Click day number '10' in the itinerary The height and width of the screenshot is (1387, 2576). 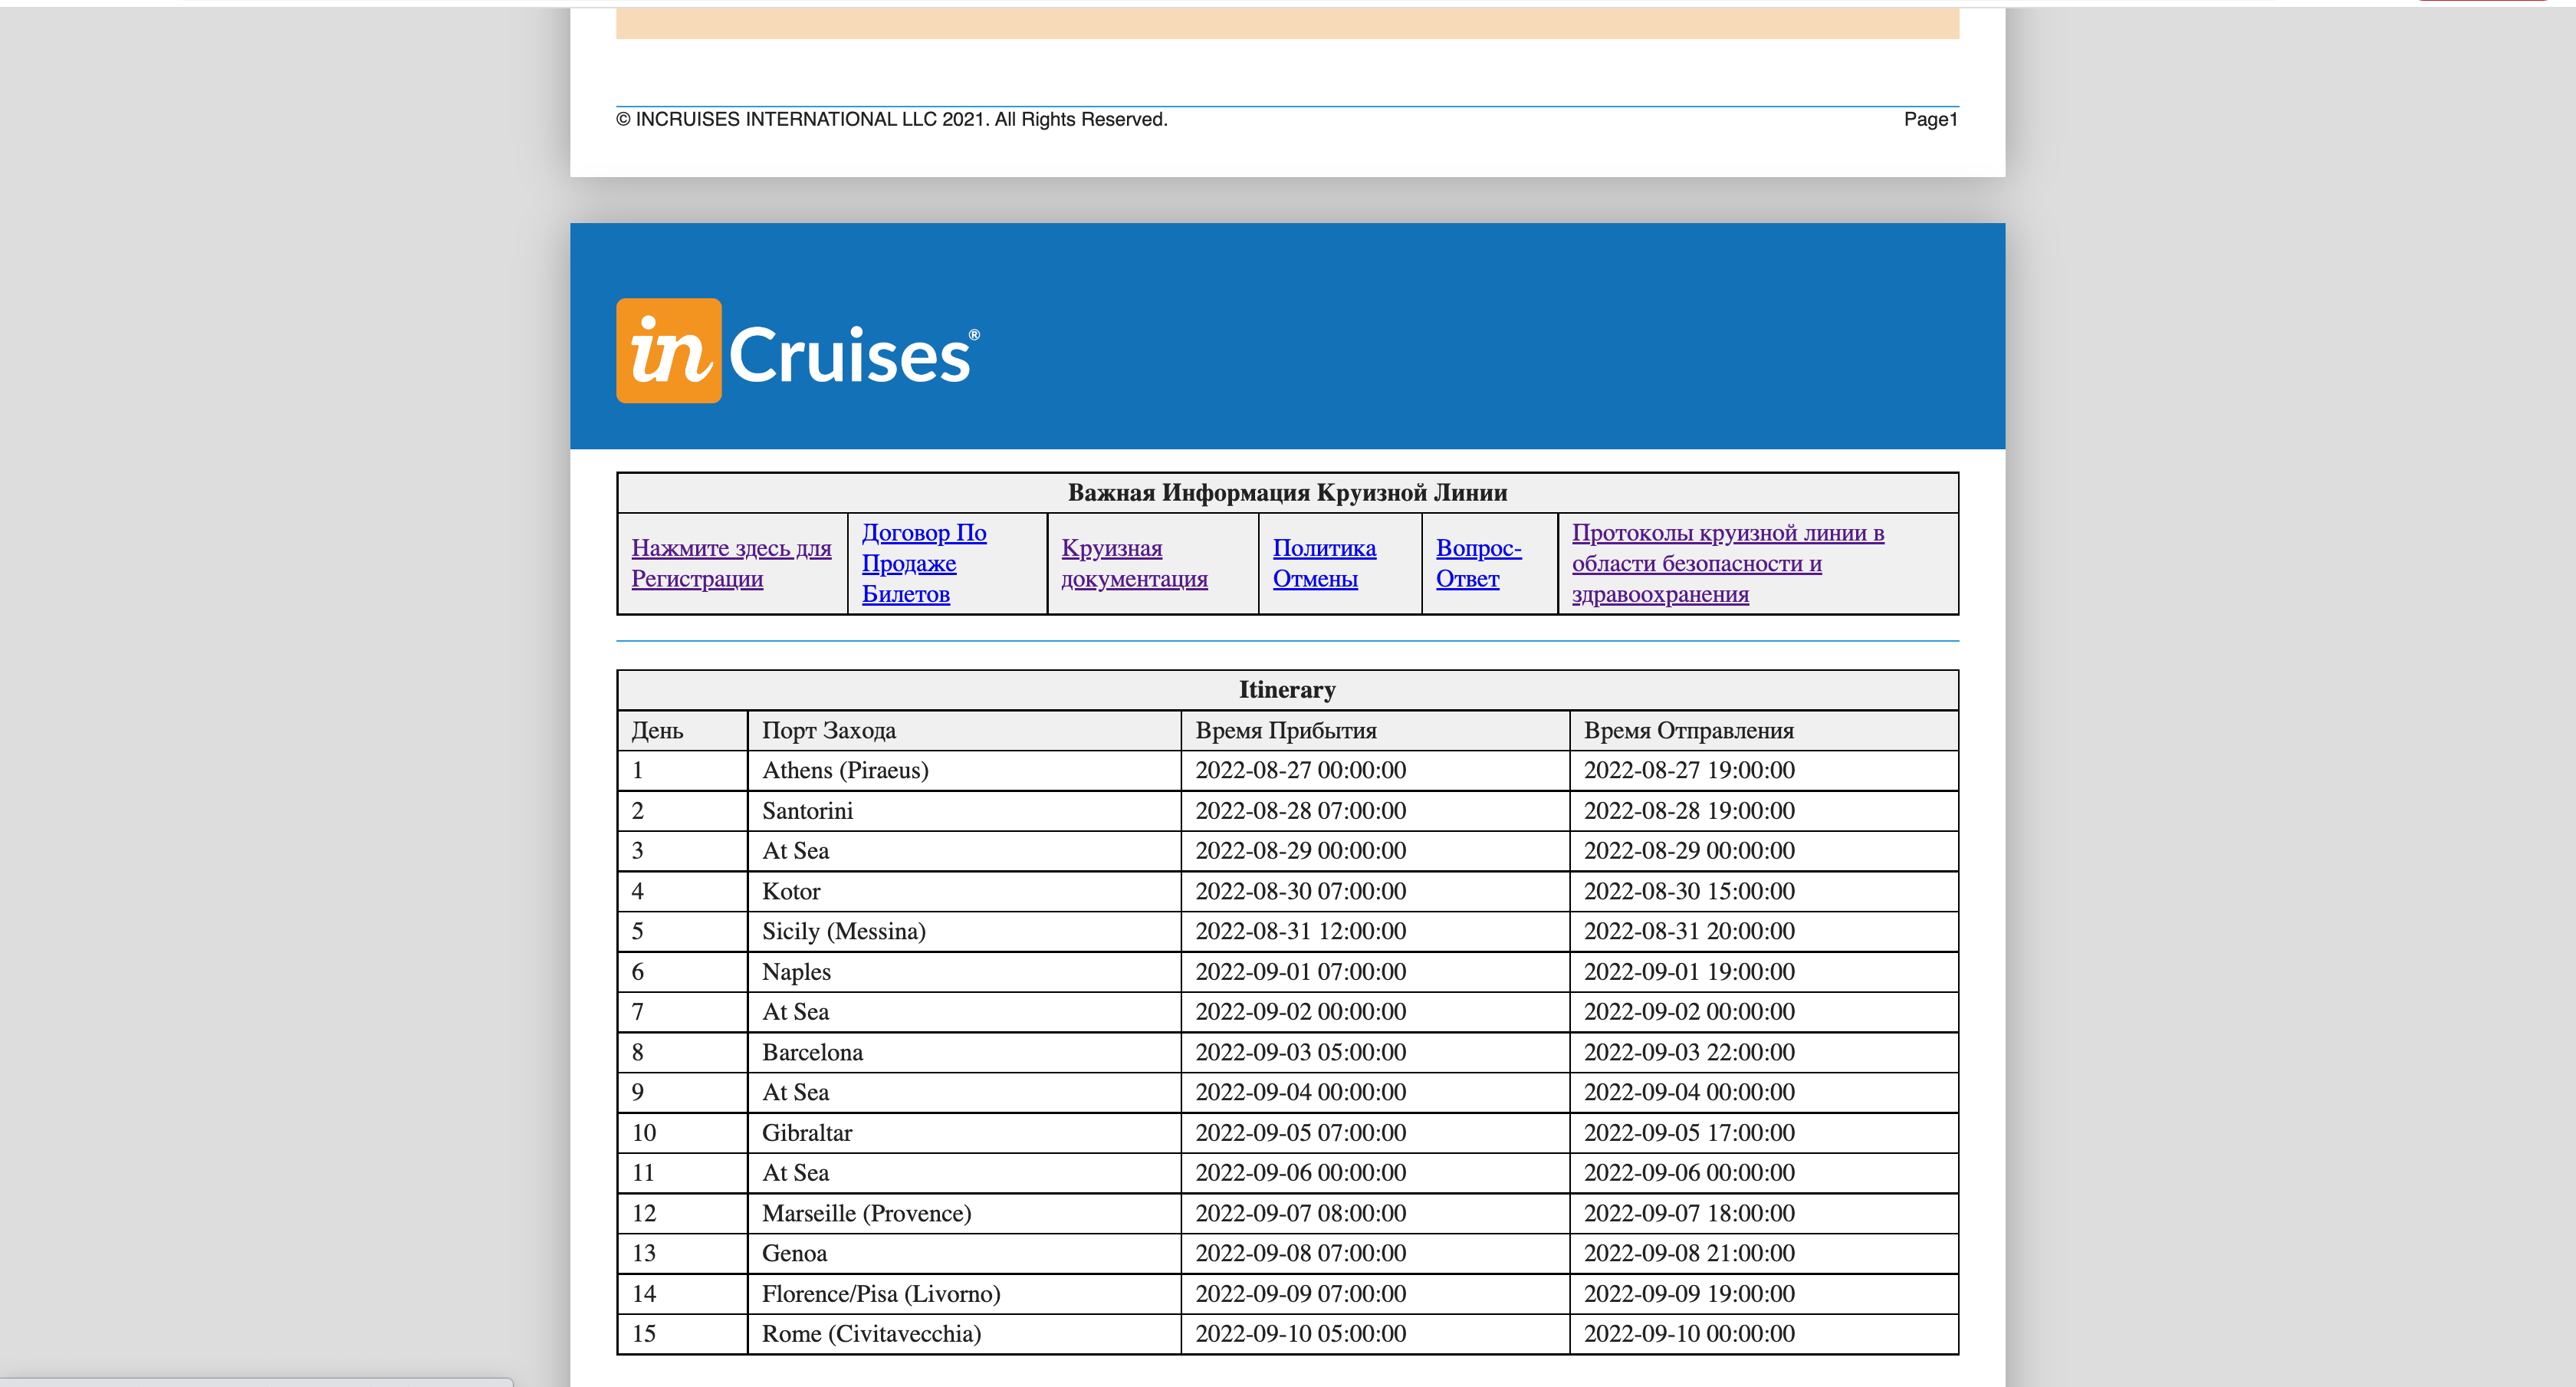click(643, 1133)
